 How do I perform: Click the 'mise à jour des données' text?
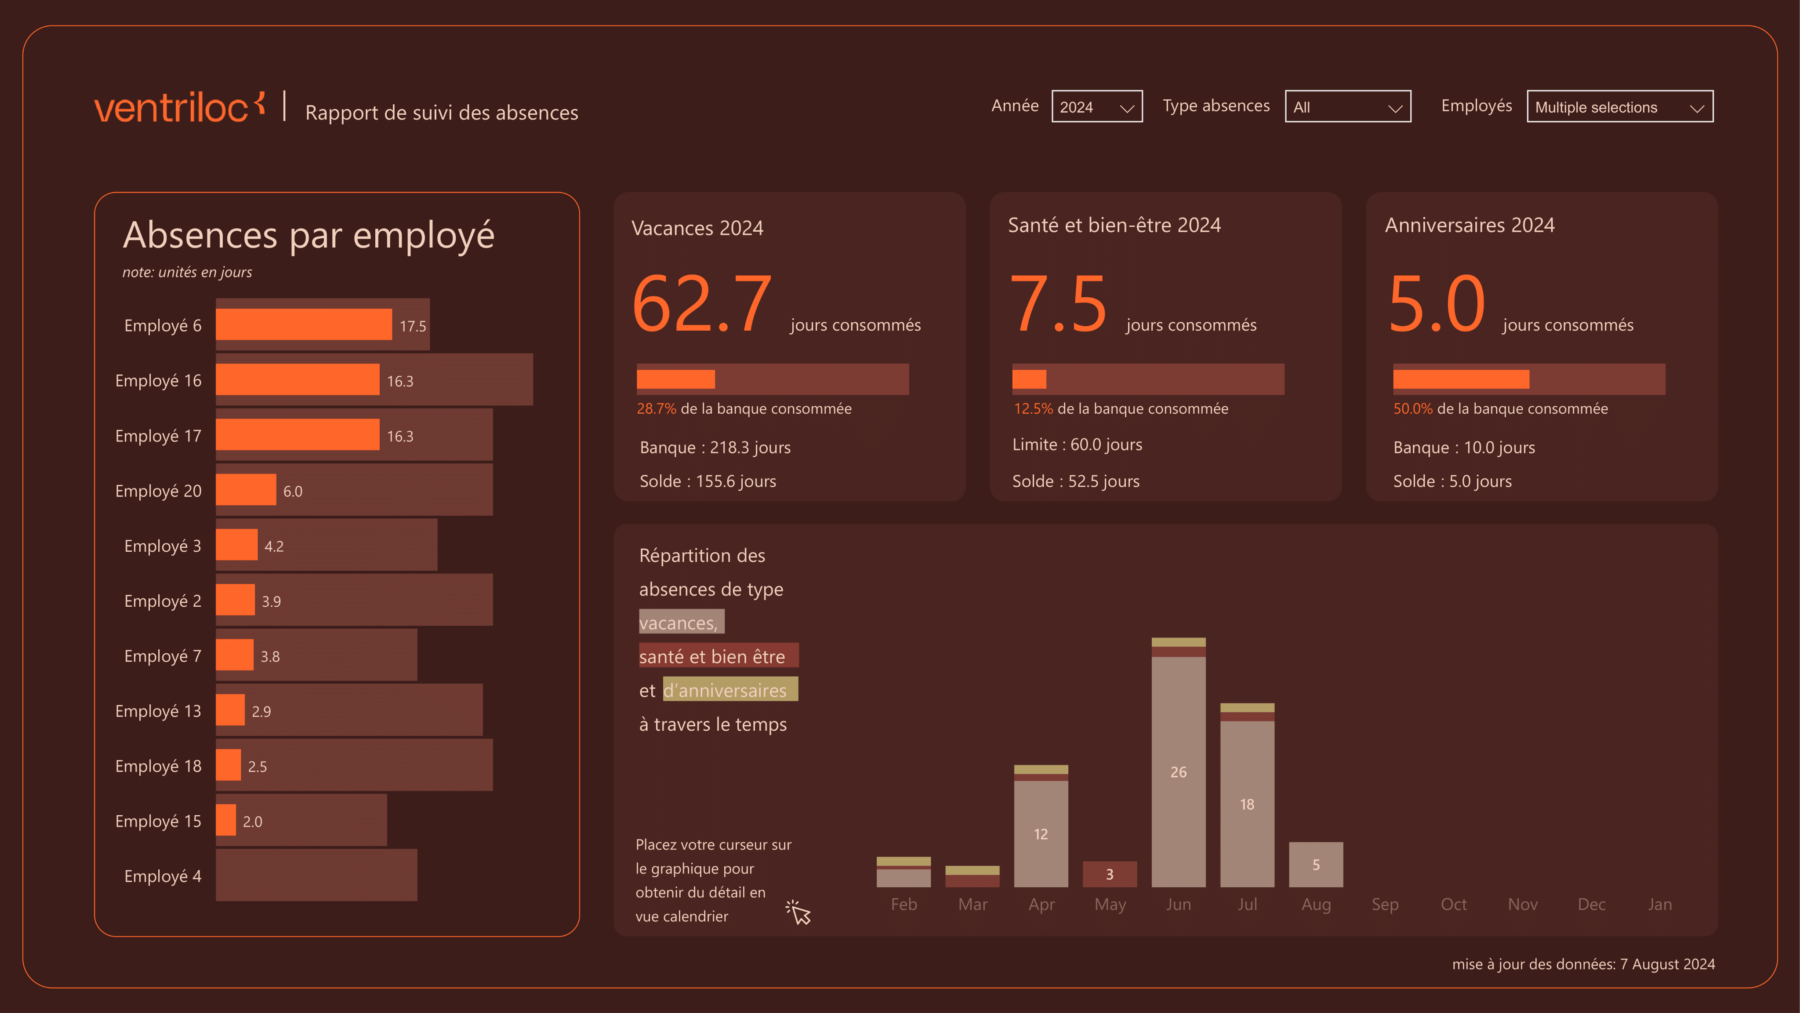1583,964
